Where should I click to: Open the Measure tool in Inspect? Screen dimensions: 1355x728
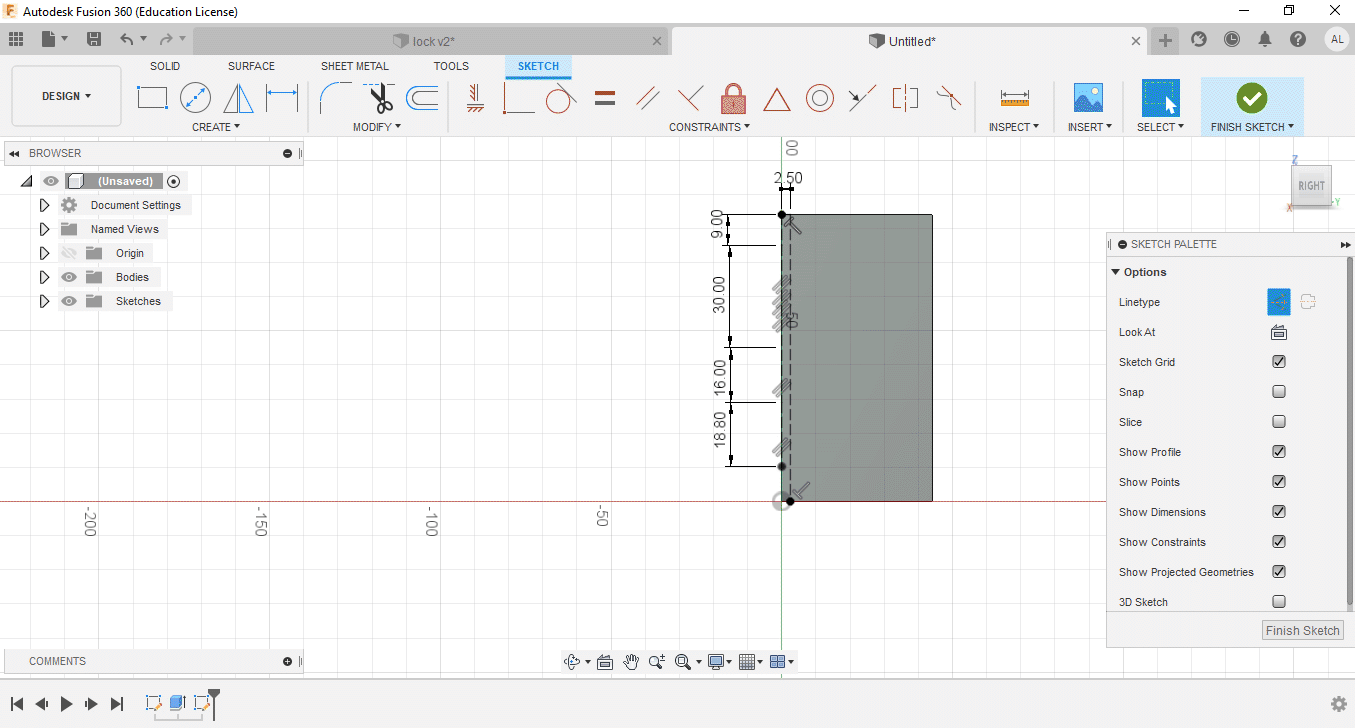(x=1014, y=98)
